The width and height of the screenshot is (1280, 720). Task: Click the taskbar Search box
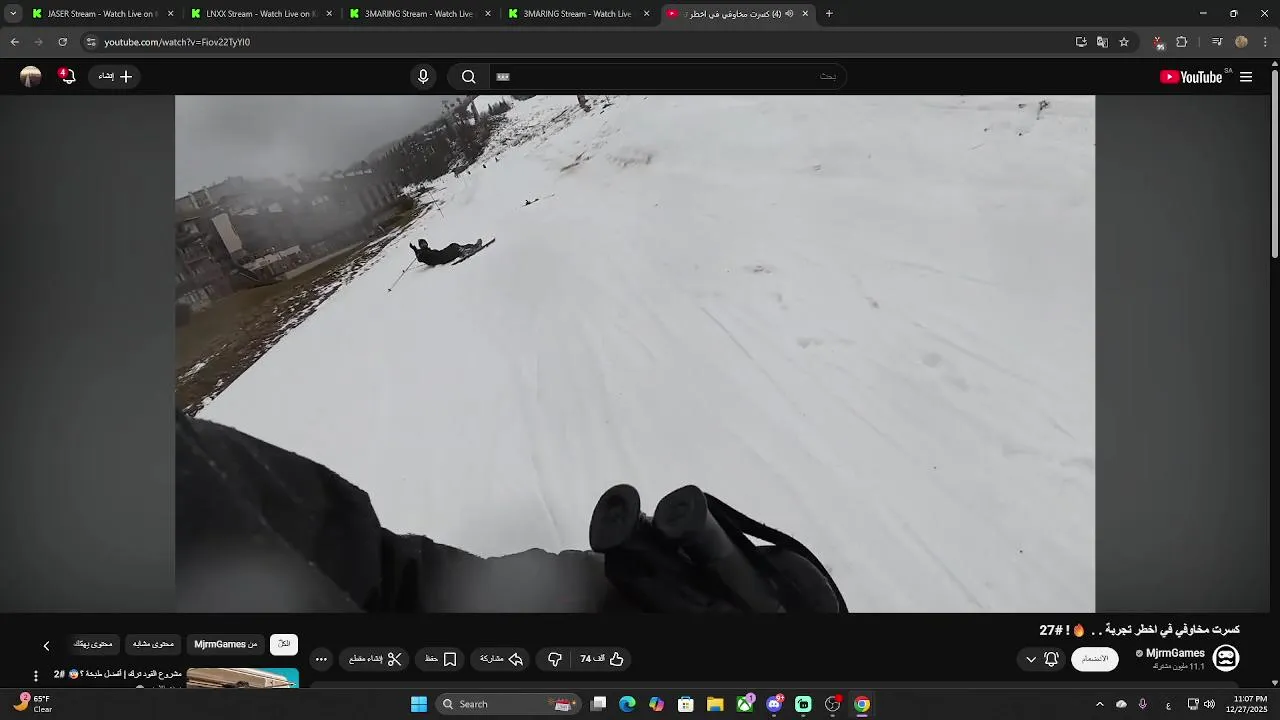(x=509, y=704)
